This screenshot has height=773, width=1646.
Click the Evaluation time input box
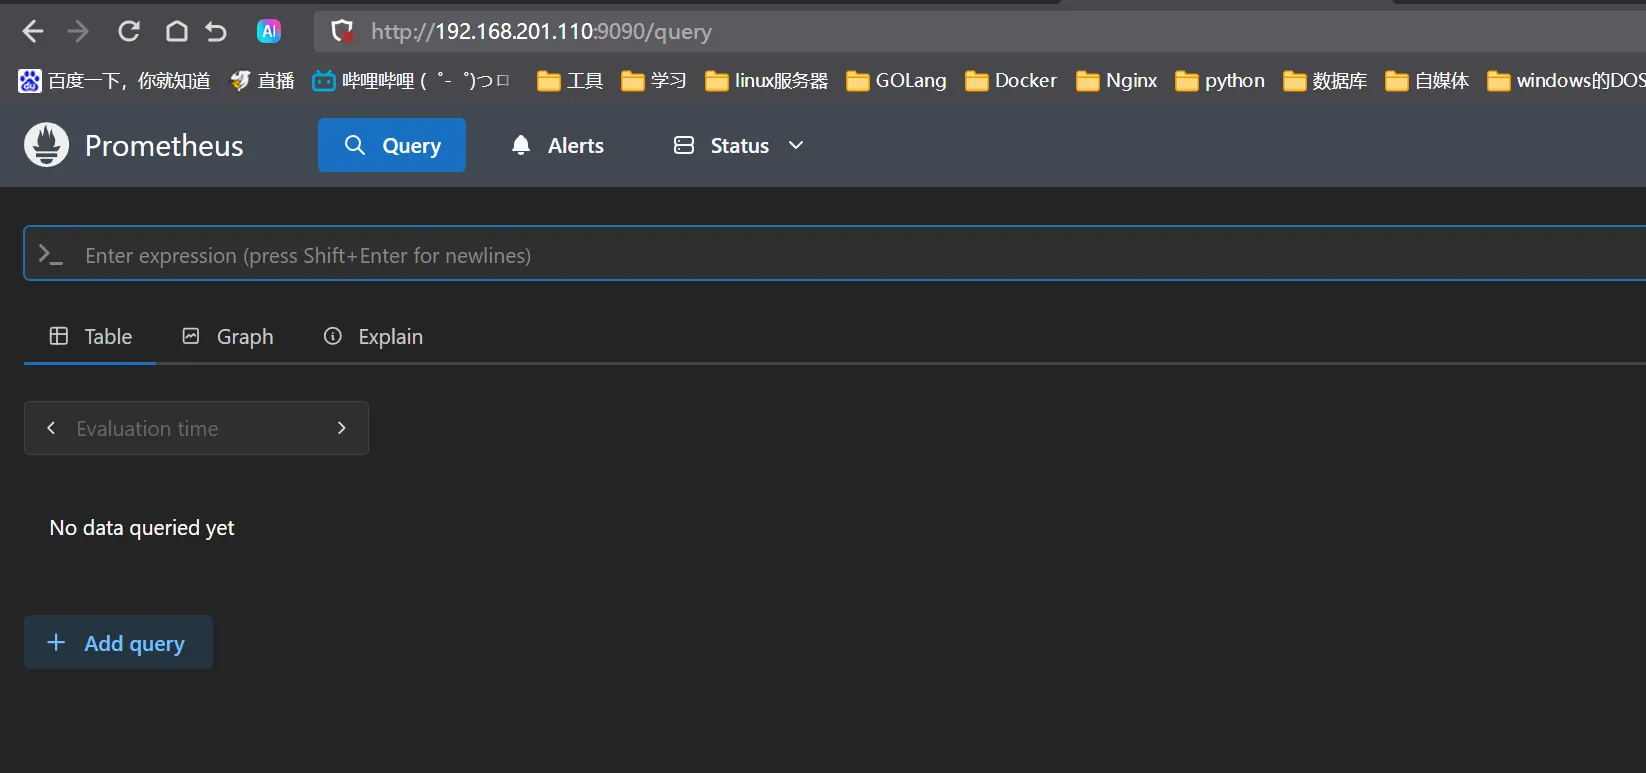195,428
